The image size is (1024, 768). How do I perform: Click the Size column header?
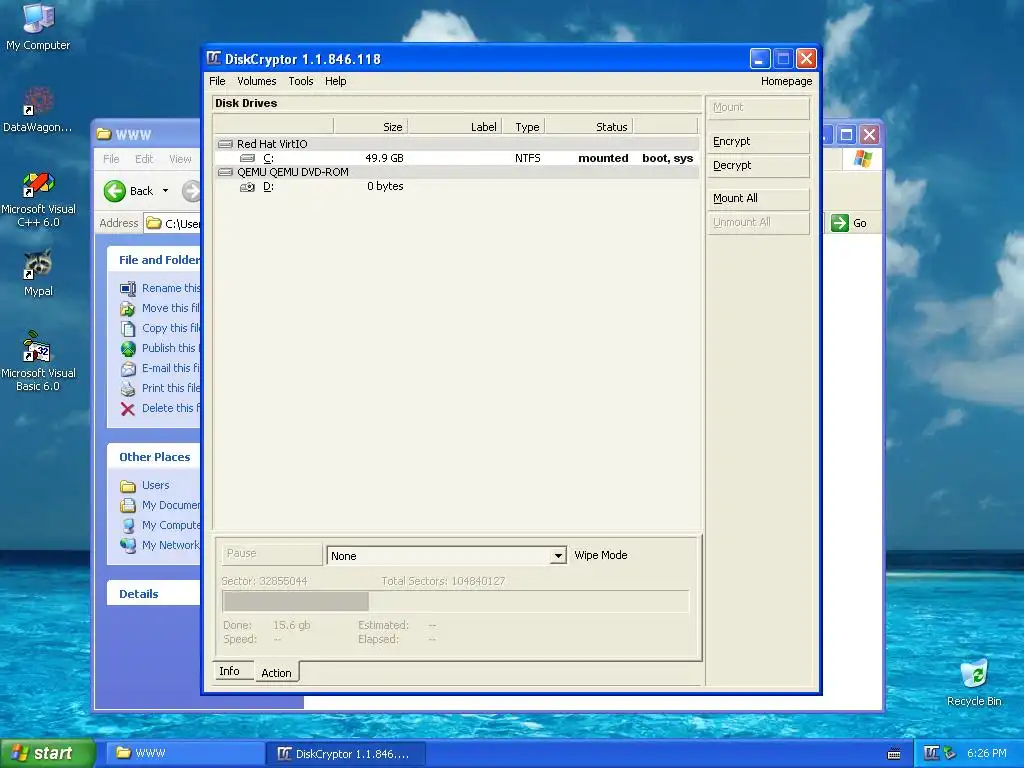(371, 126)
